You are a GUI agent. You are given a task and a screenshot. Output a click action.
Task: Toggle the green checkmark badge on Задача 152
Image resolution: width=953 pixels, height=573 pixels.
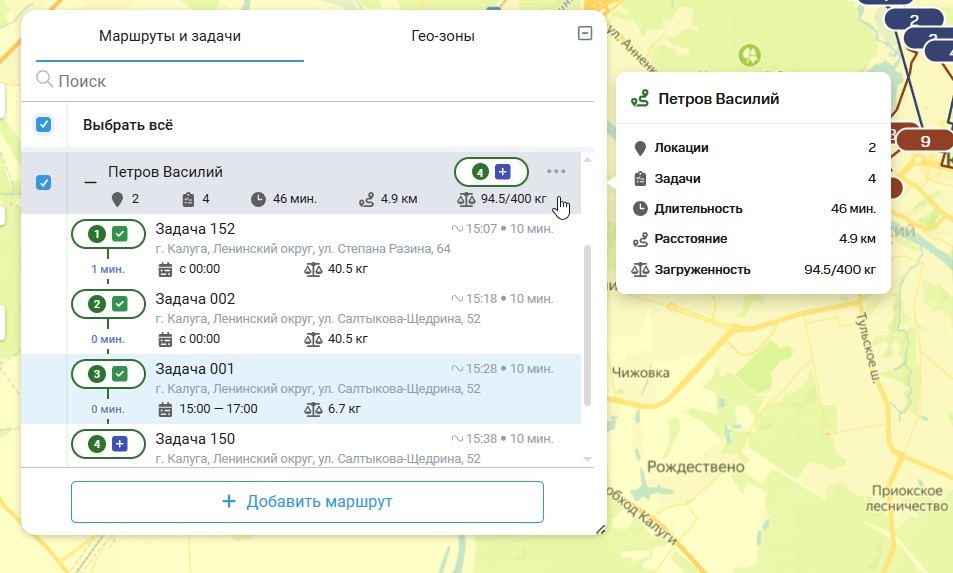pos(120,234)
